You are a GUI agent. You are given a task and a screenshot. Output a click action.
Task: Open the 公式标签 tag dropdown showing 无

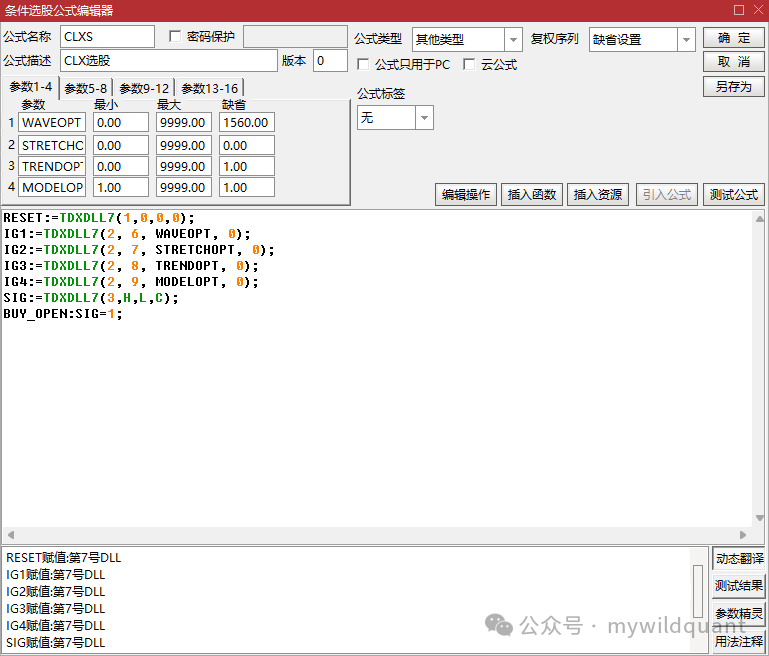coord(424,118)
